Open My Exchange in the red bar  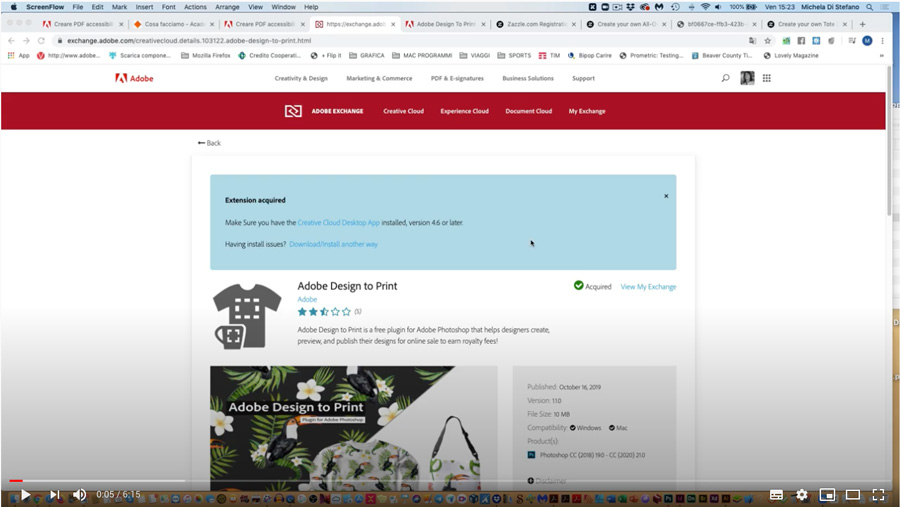click(x=587, y=111)
